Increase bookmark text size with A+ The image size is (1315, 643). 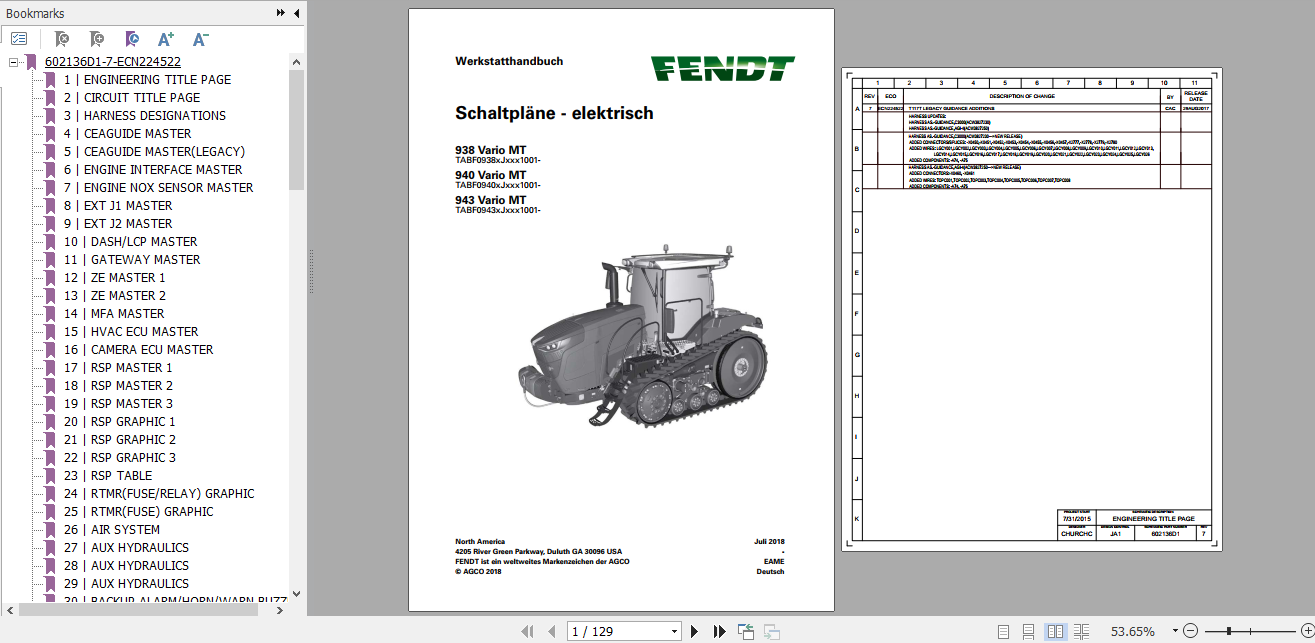166,39
